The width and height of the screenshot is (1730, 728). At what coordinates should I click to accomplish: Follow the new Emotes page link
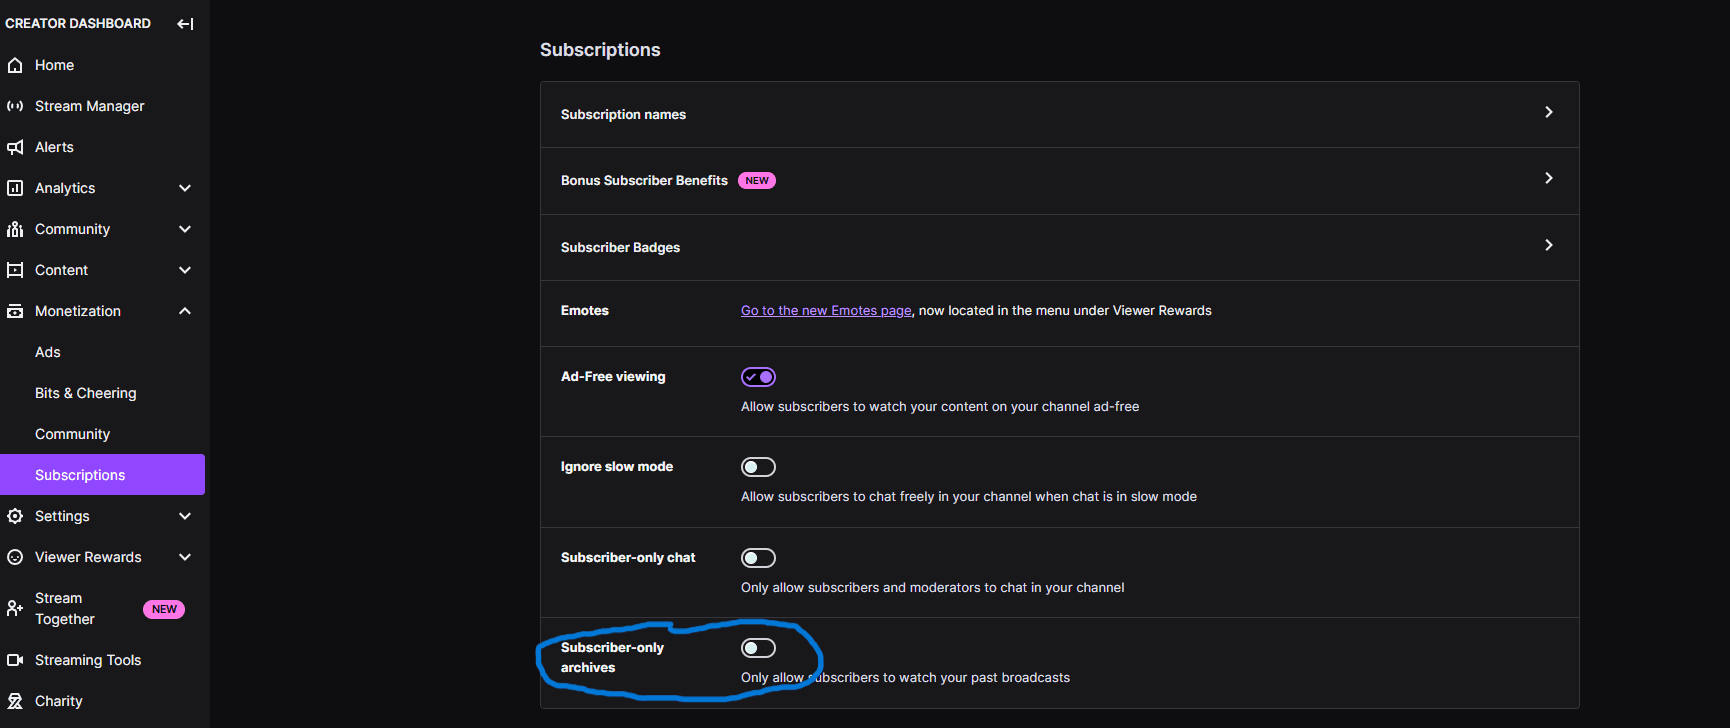pos(826,311)
